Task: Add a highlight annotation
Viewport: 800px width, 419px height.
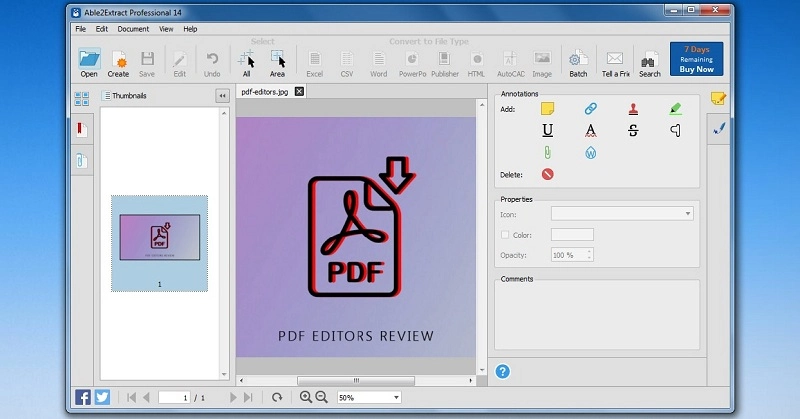Action: point(675,108)
